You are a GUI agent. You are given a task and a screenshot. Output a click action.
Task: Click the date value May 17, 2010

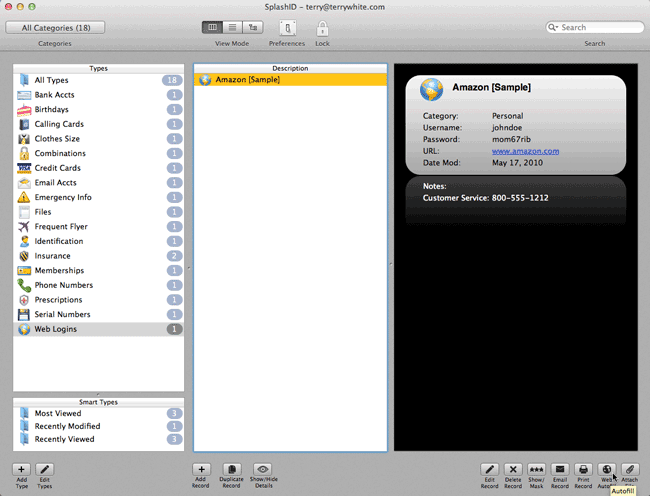tap(517, 163)
